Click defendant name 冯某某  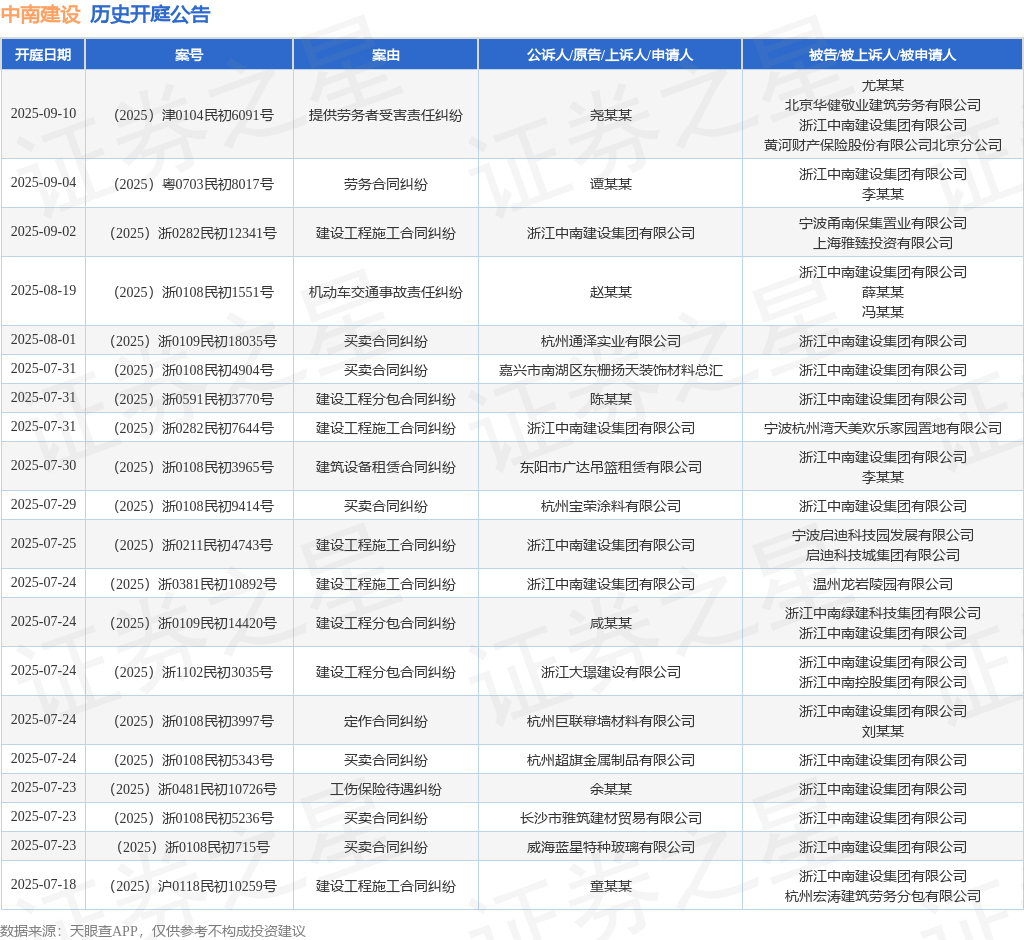882,312
